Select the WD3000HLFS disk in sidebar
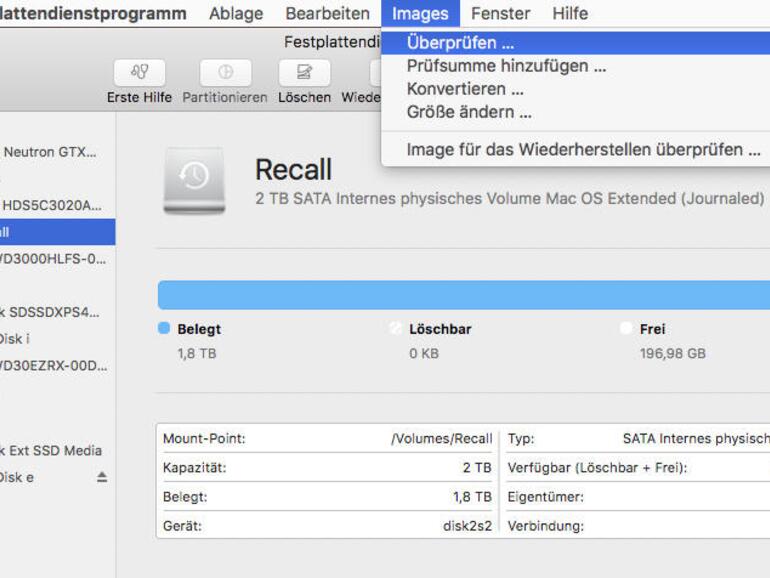 (57, 259)
